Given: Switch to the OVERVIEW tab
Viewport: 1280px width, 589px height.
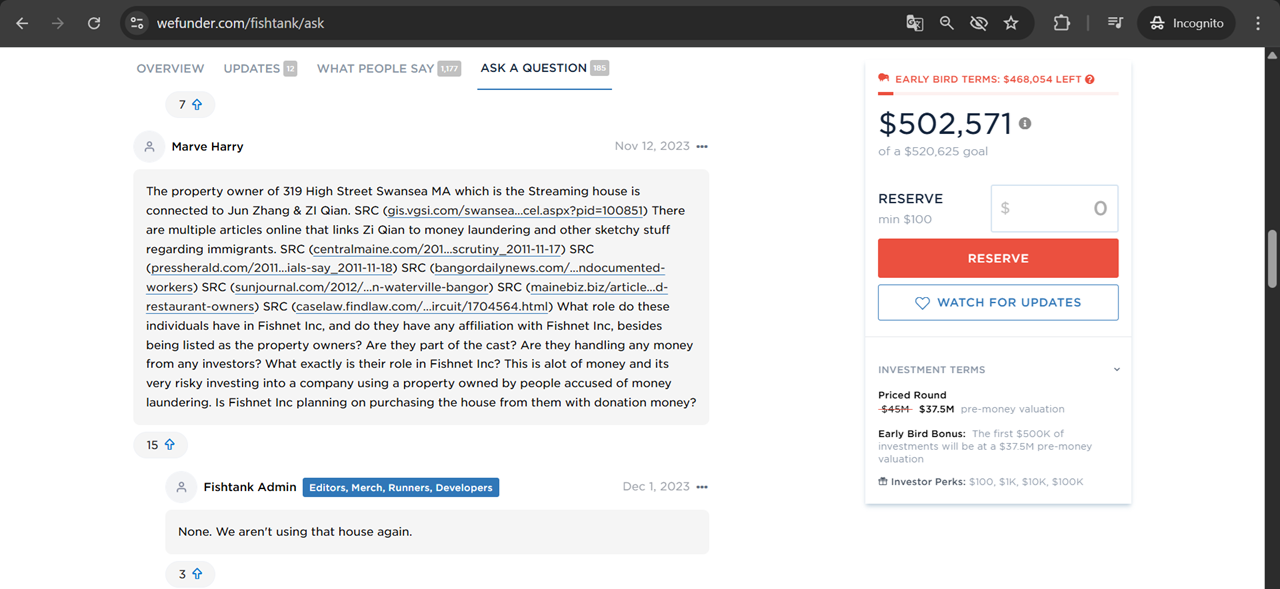Looking at the screenshot, I should pyautogui.click(x=170, y=68).
